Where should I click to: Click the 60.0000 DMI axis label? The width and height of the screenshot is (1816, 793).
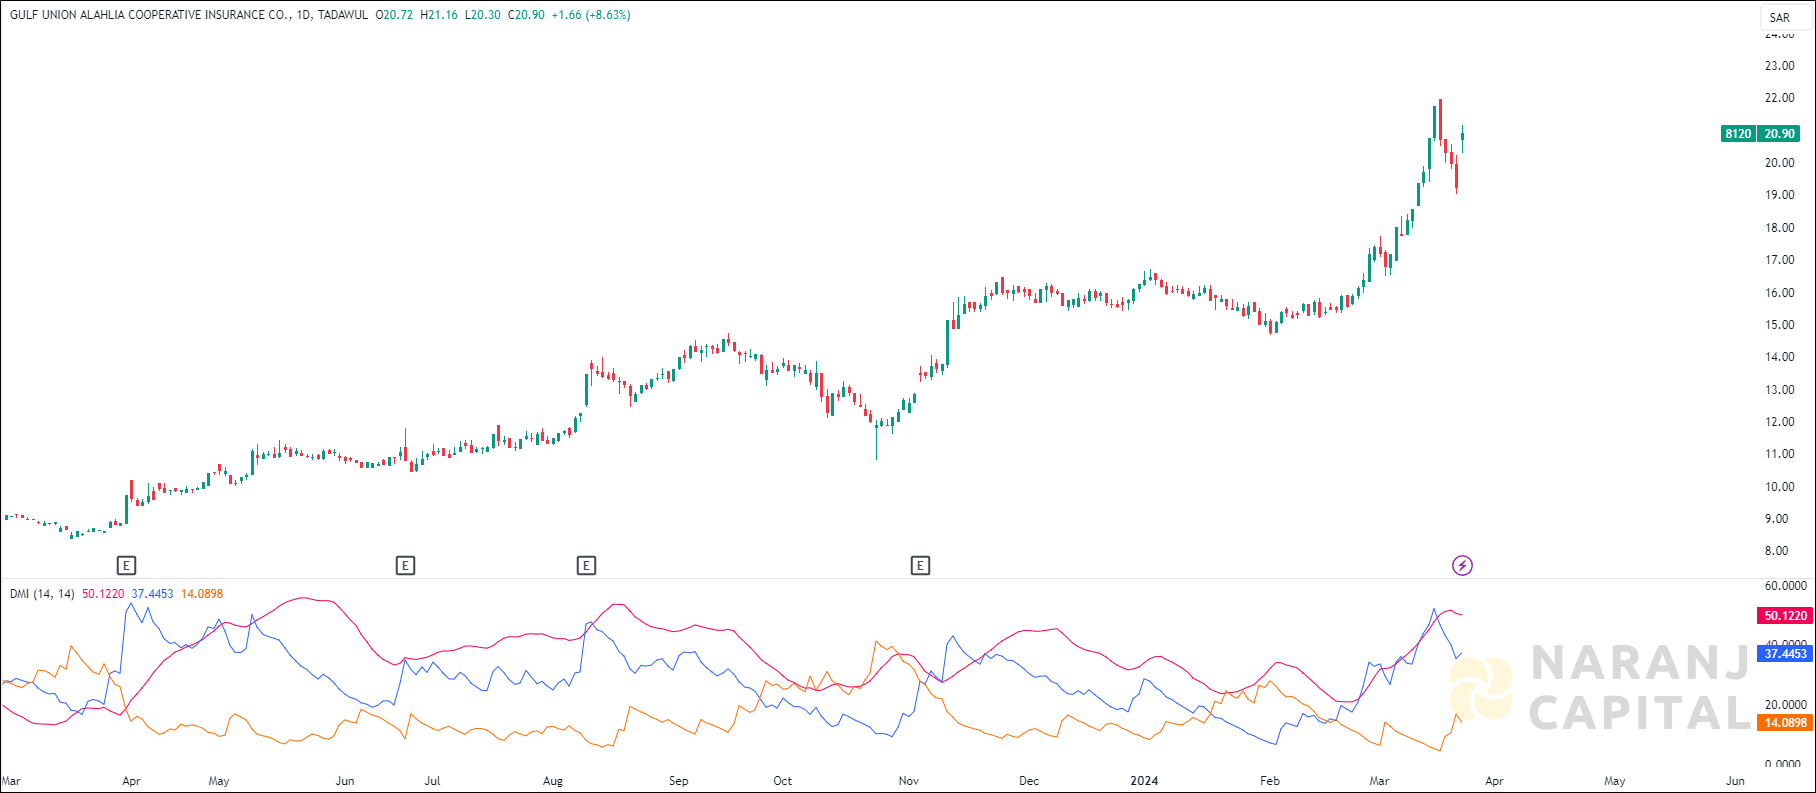[1785, 586]
